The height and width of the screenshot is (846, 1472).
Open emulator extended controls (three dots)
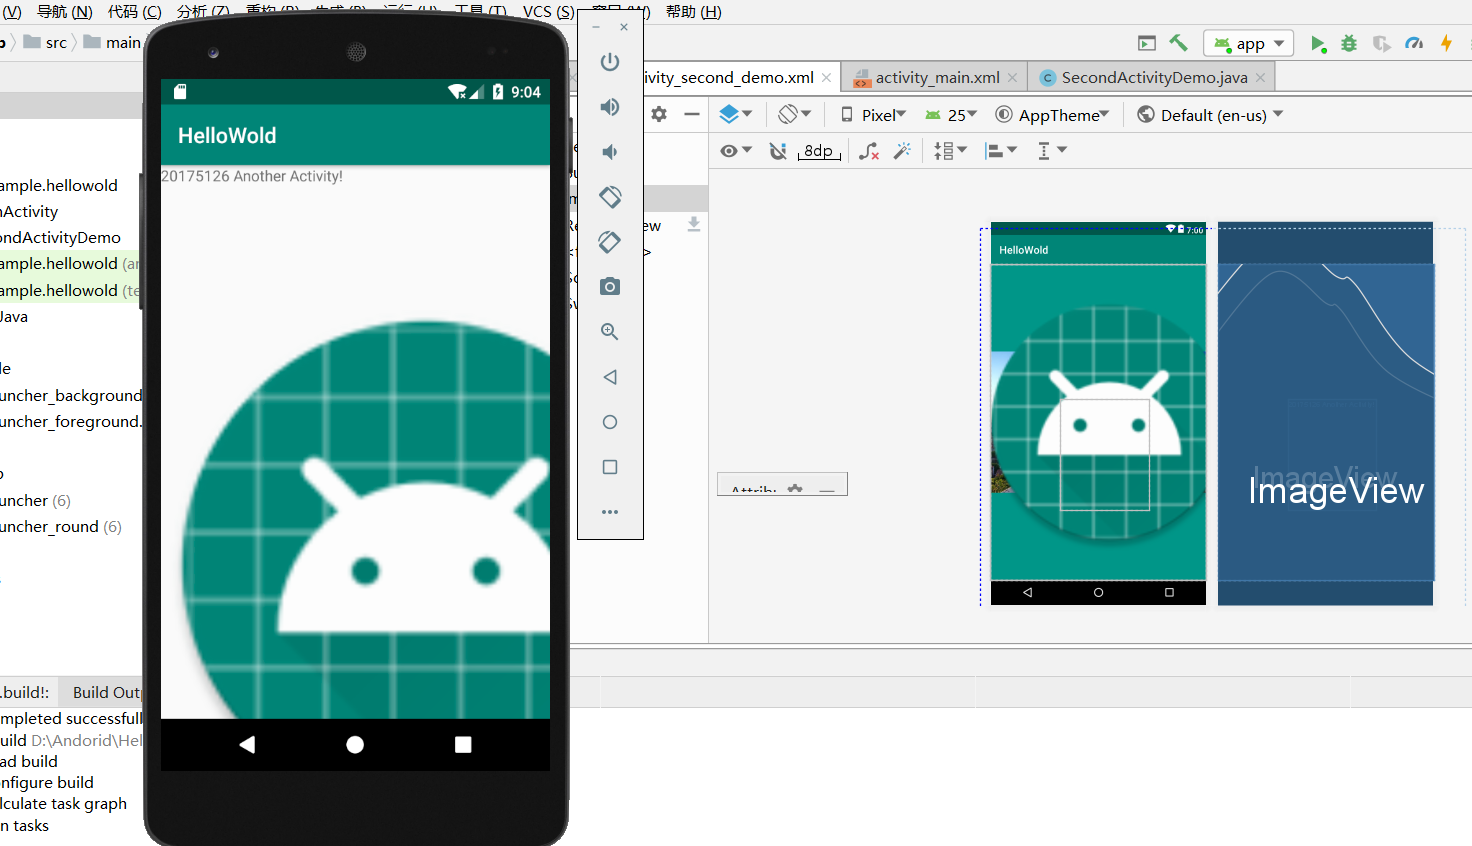(x=610, y=512)
